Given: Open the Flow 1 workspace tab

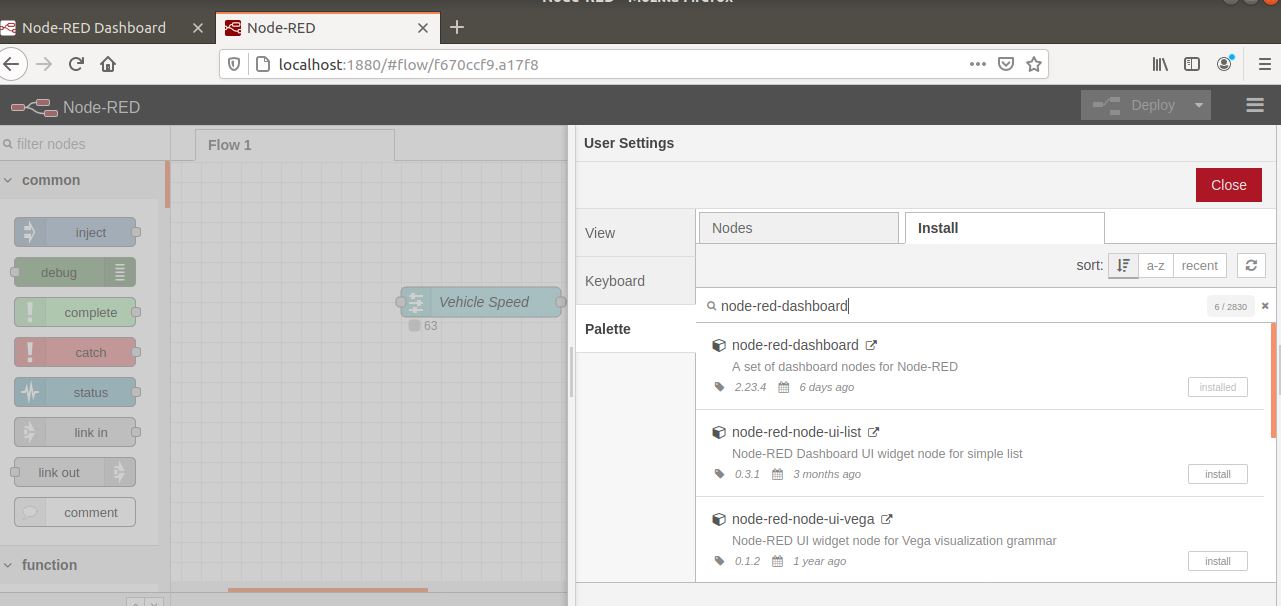Looking at the screenshot, I should (295, 145).
